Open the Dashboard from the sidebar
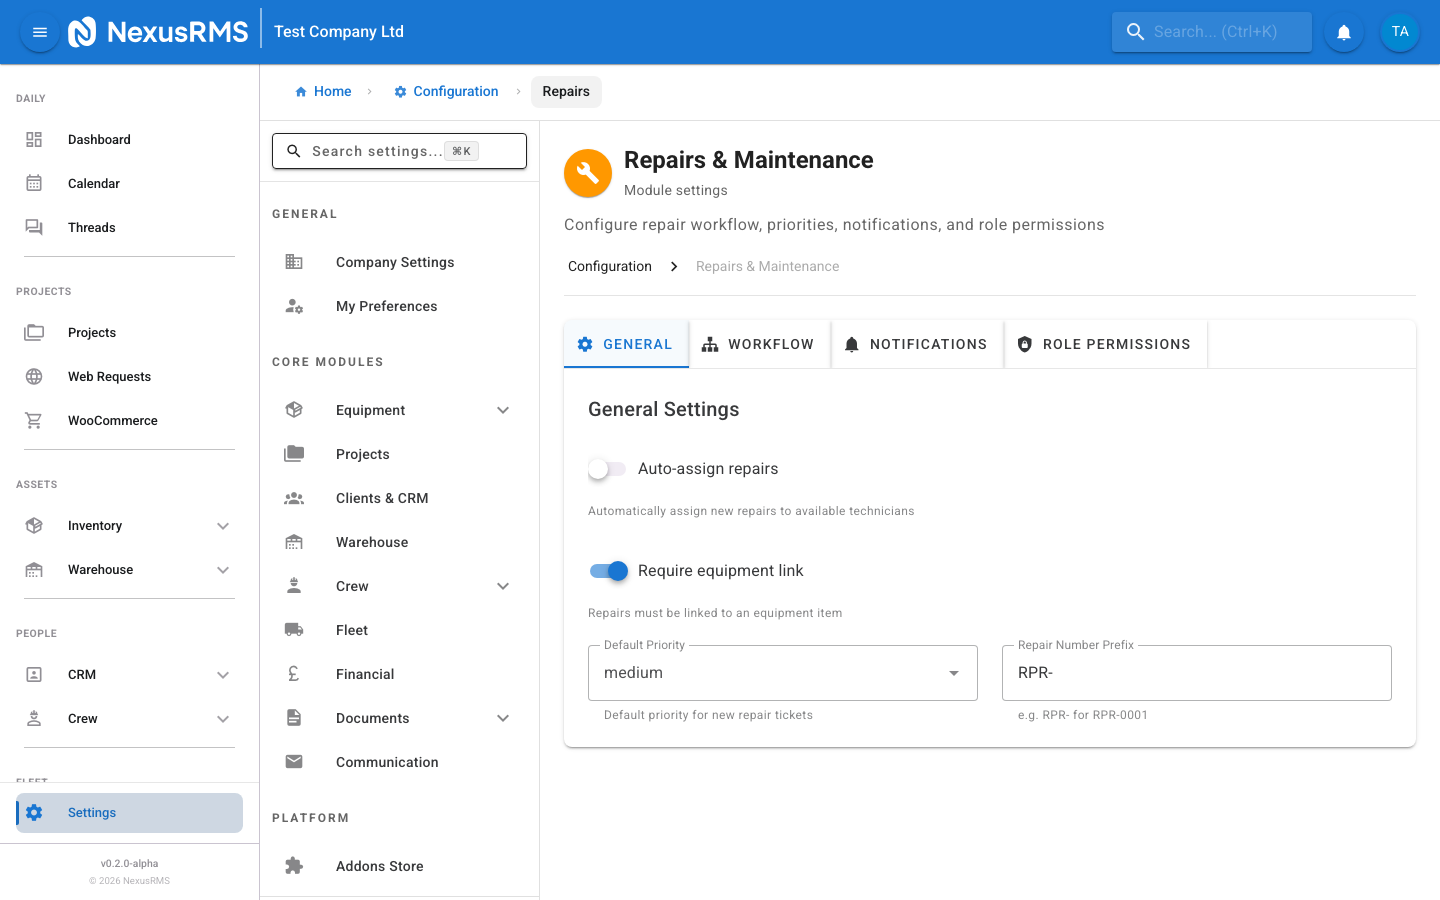The width and height of the screenshot is (1440, 900). pyautogui.click(x=99, y=139)
